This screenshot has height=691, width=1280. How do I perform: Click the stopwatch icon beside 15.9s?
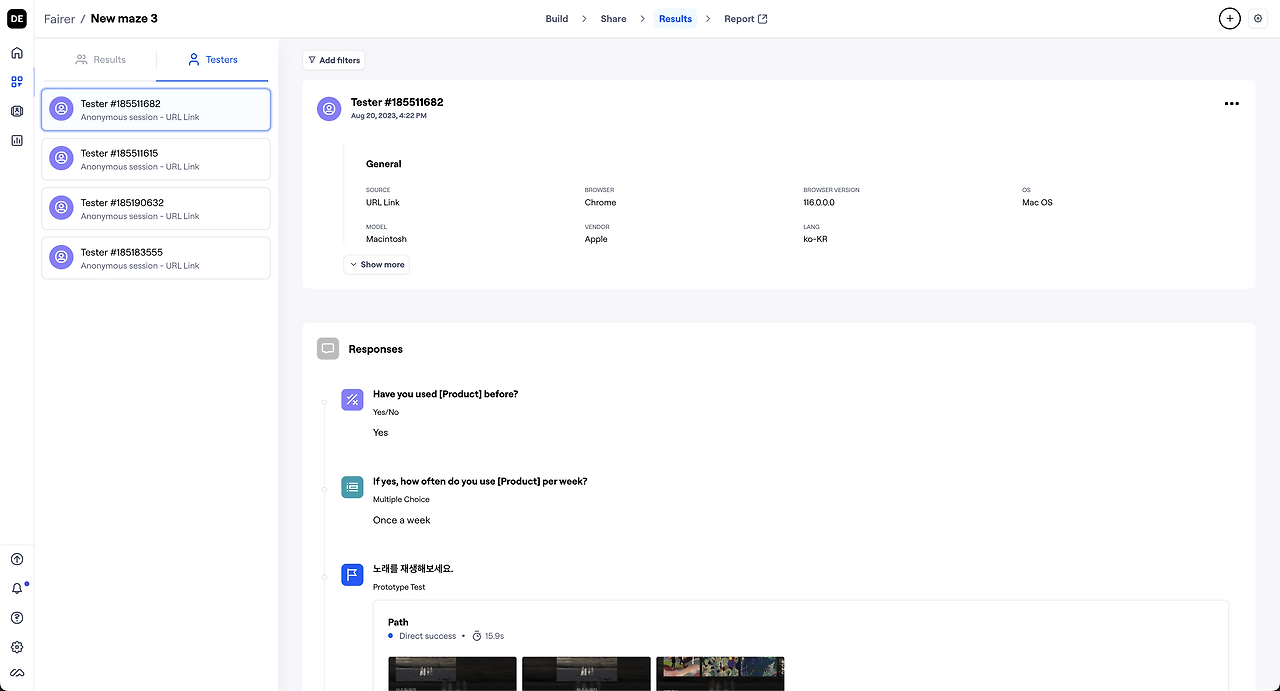click(x=477, y=636)
